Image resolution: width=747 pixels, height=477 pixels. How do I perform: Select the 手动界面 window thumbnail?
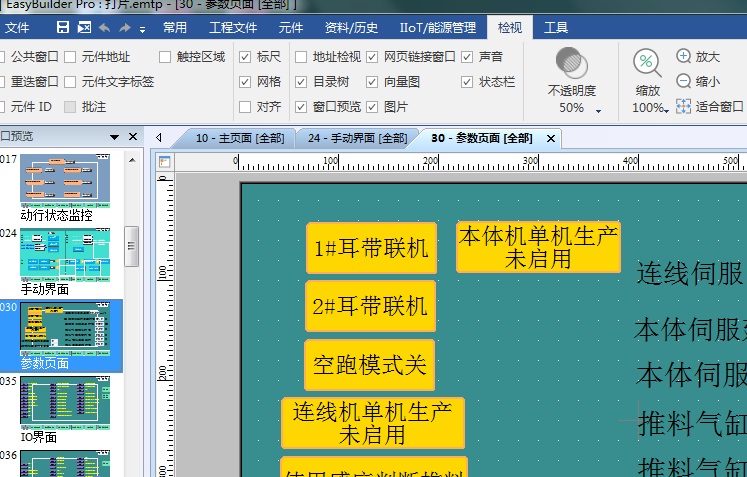(x=65, y=254)
